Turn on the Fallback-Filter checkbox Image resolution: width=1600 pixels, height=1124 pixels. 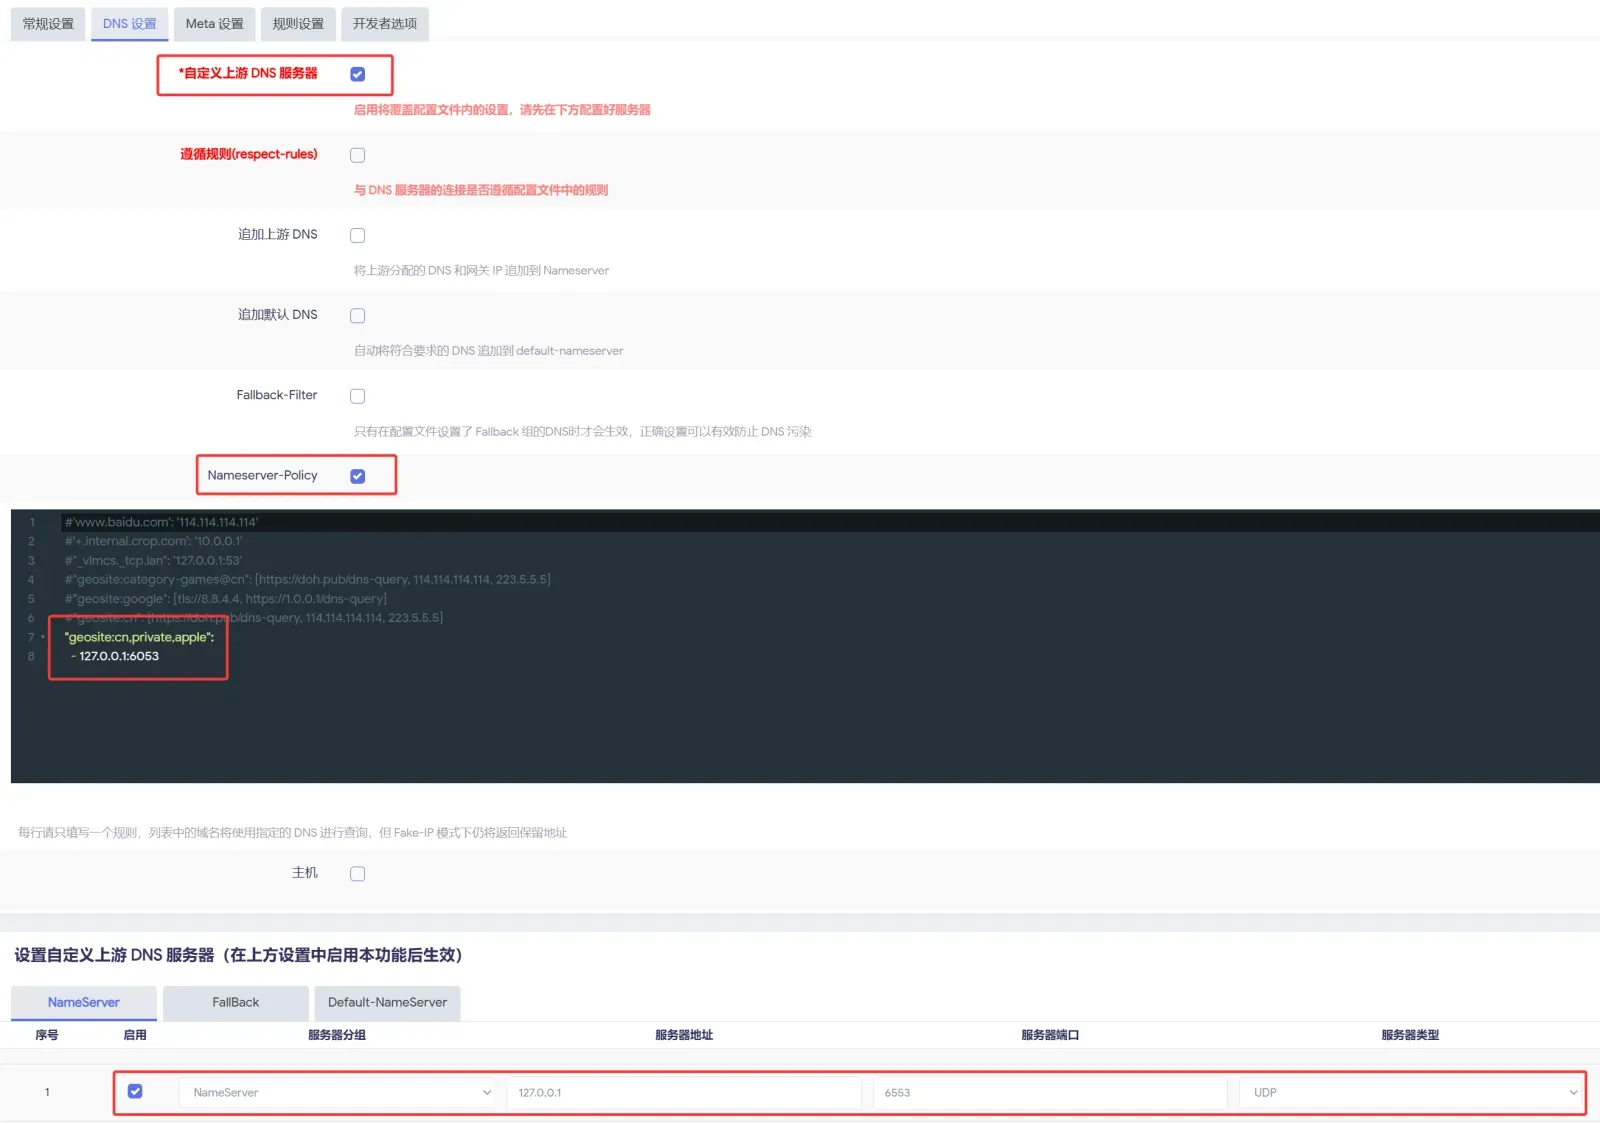pos(357,396)
